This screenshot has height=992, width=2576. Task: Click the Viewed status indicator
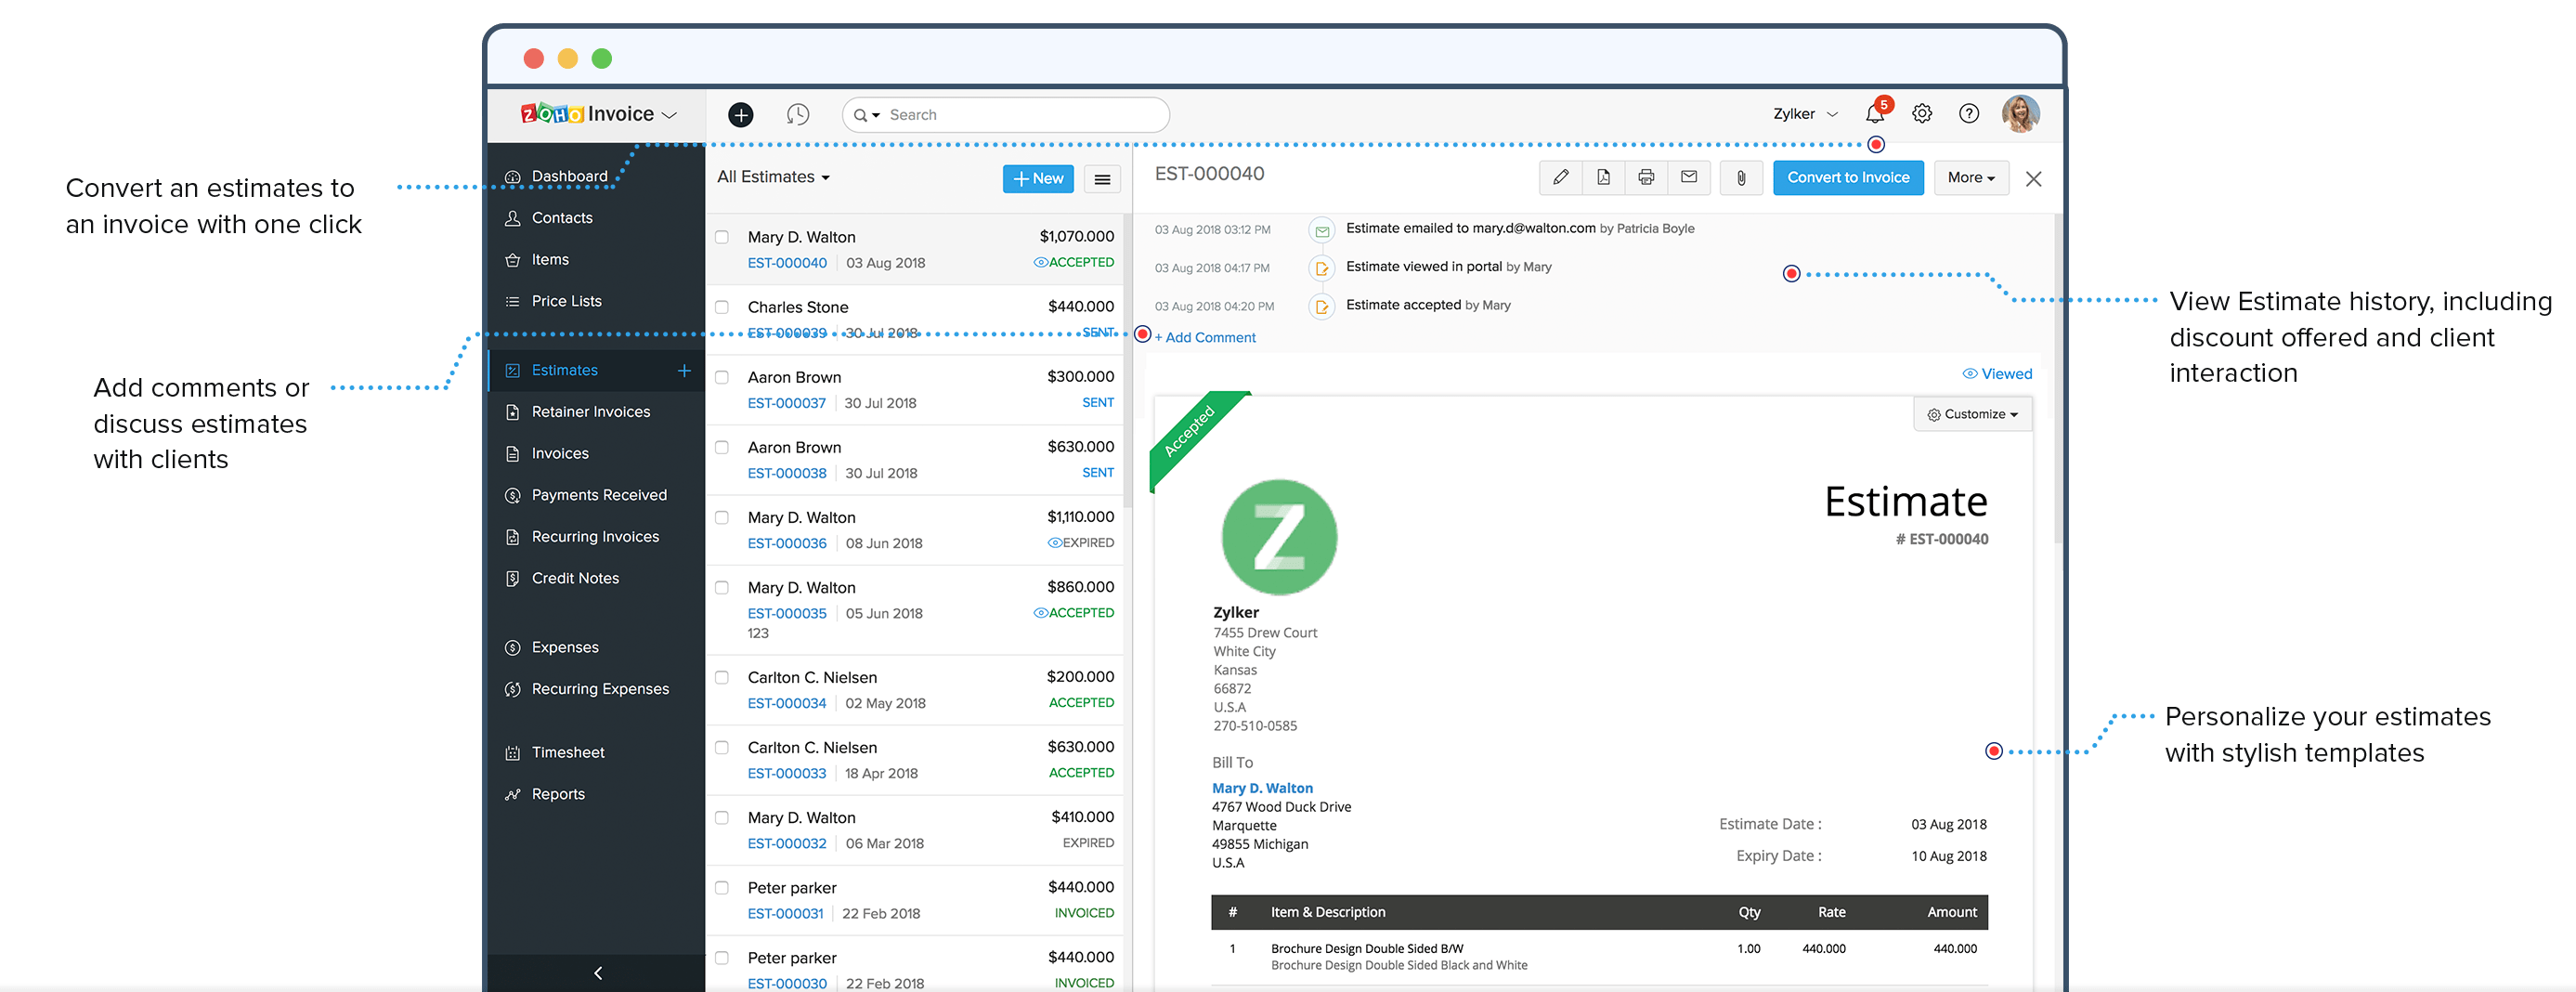pyautogui.click(x=1997, y=374)
